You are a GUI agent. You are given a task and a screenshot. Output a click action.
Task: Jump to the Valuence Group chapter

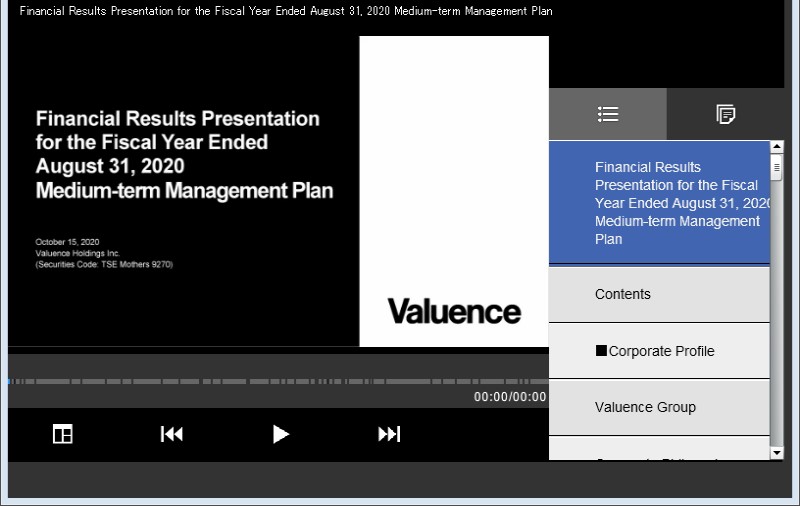pyautogui.click(x=659, y=407)
